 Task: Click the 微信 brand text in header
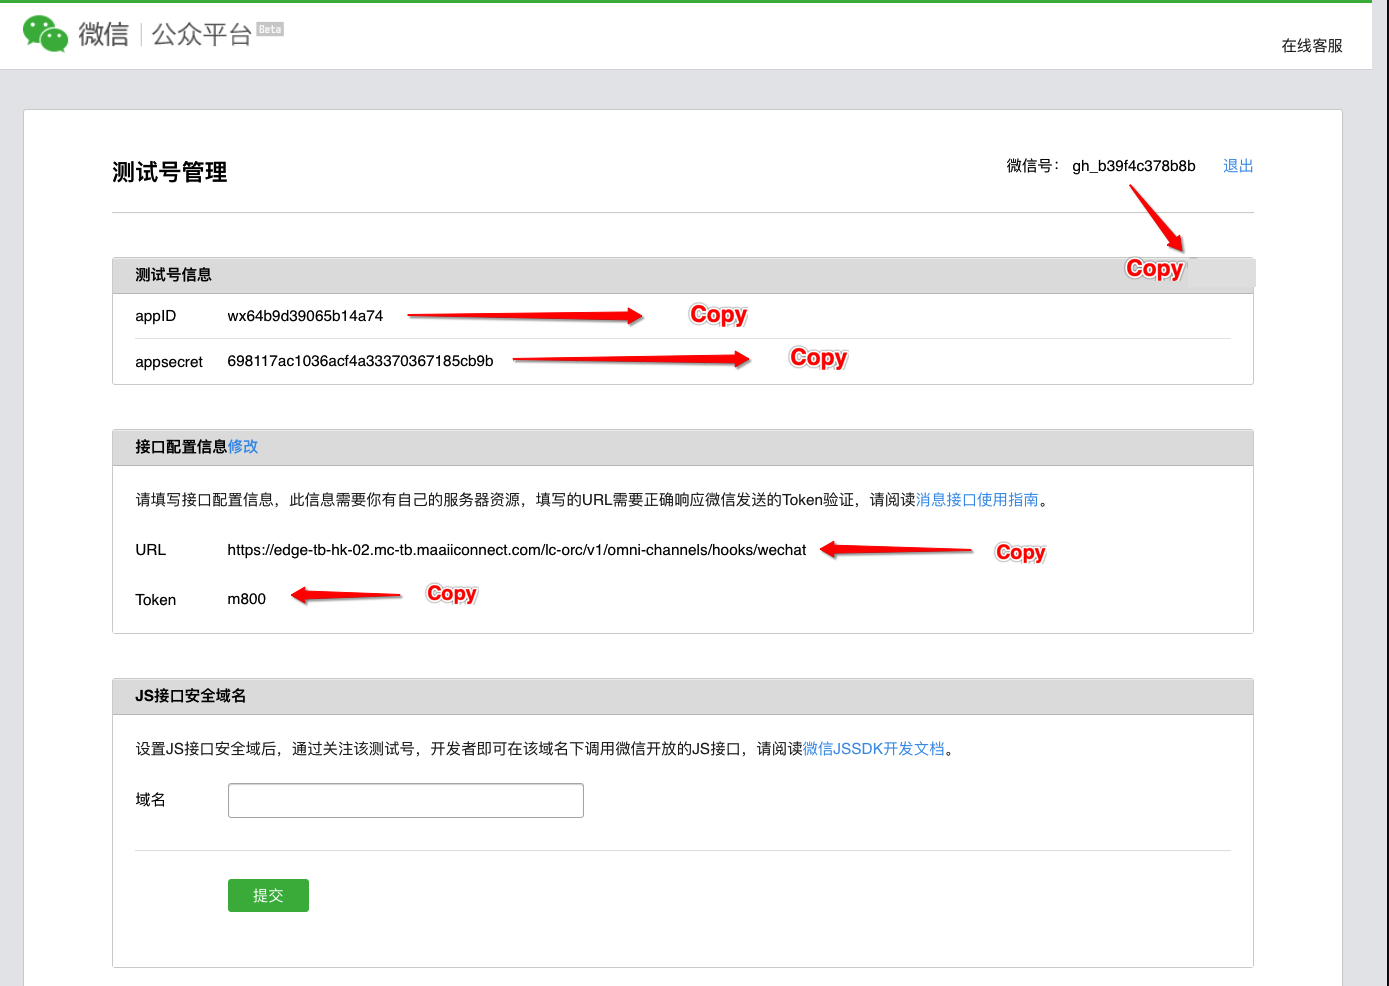(x=104, y=34)
